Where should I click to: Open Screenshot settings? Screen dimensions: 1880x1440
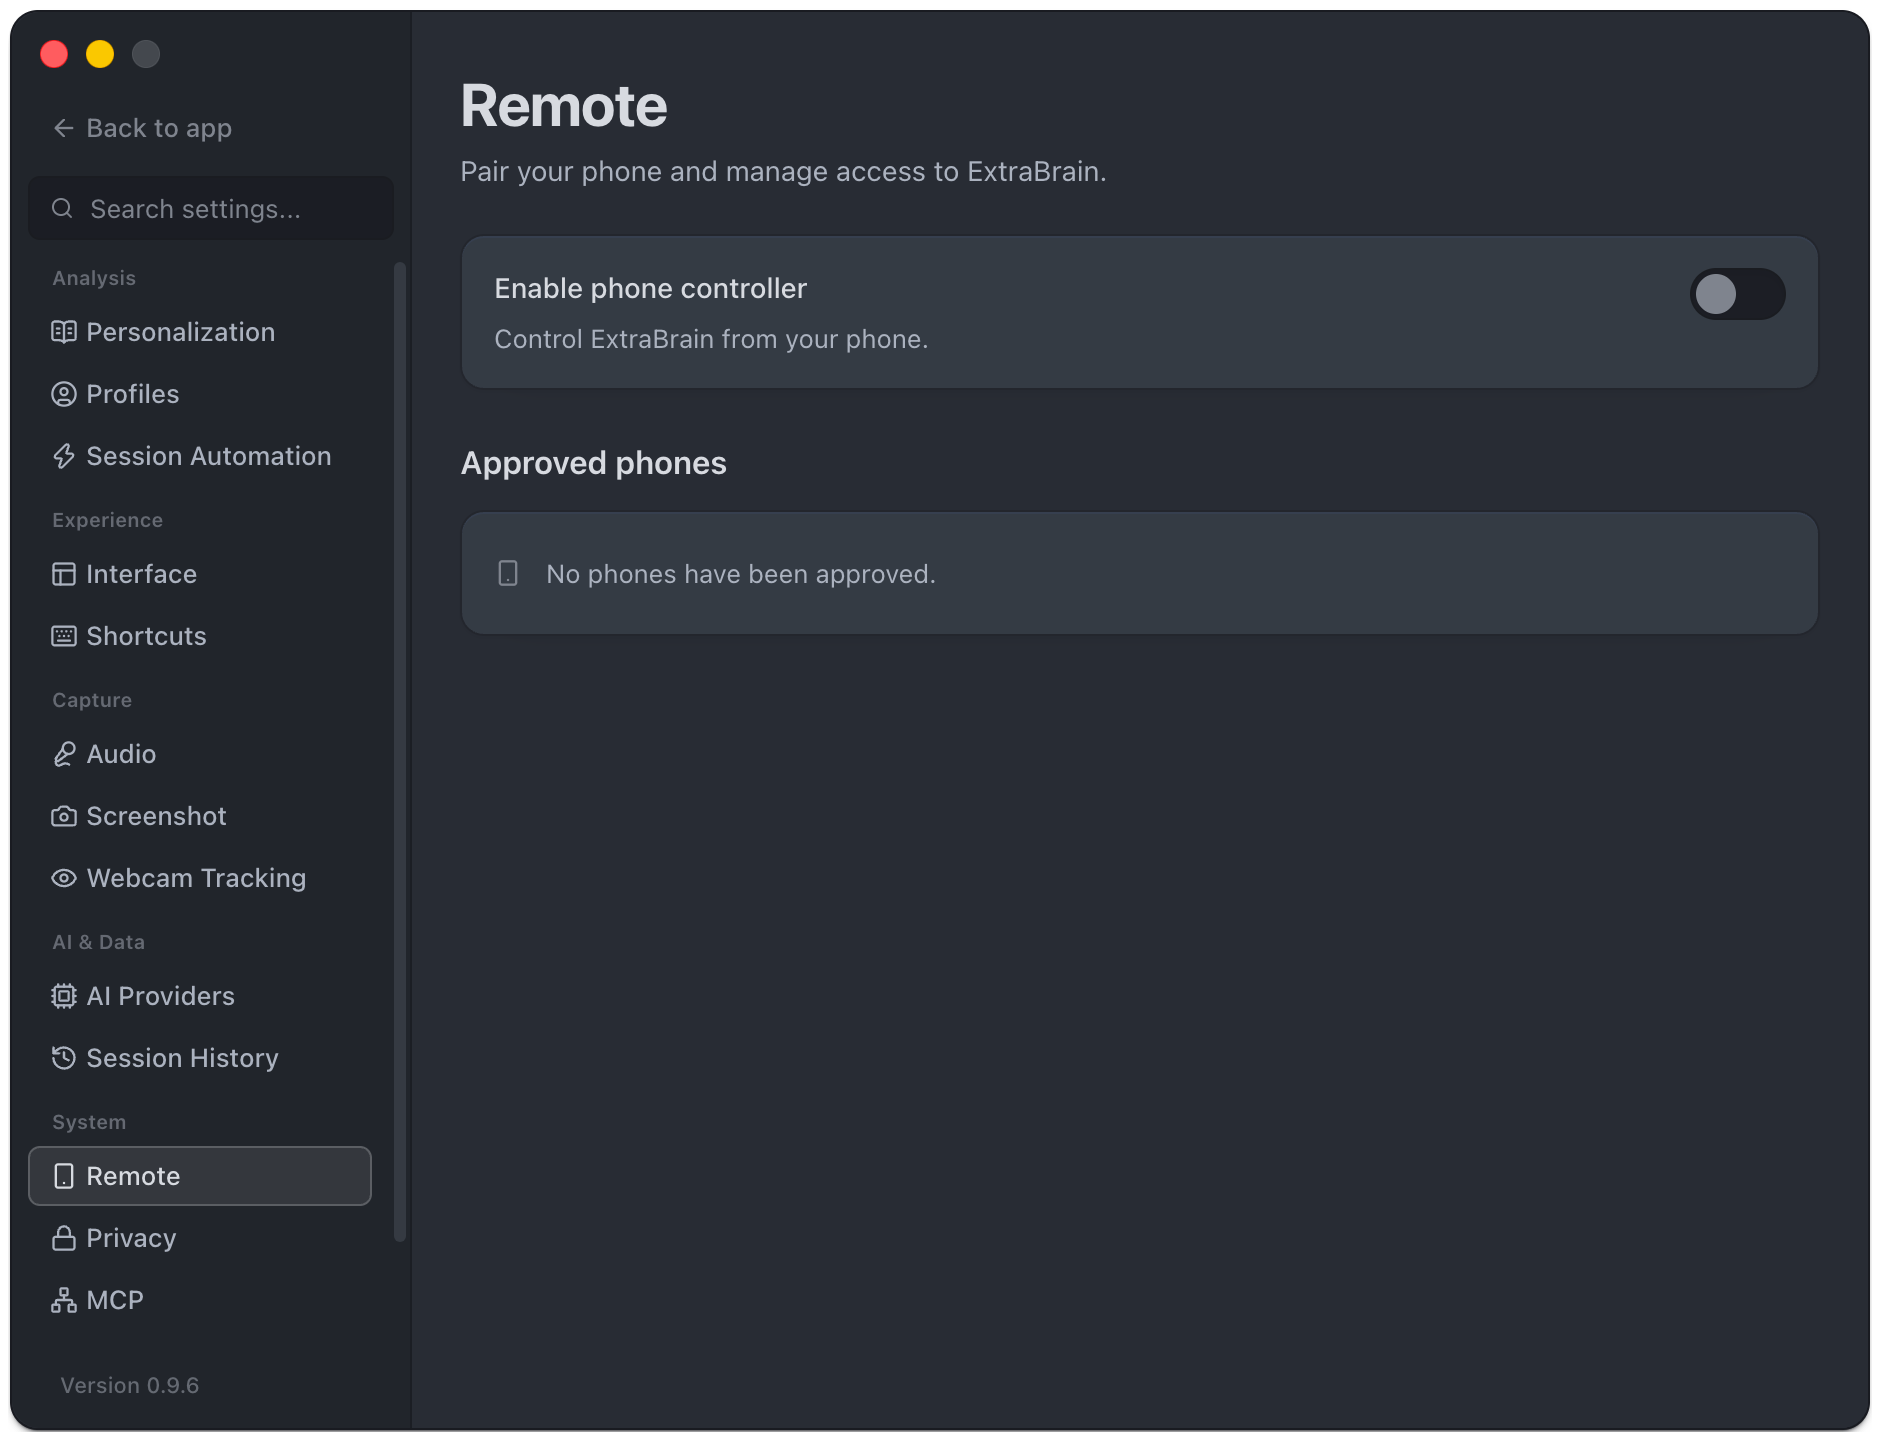(200, 816)
